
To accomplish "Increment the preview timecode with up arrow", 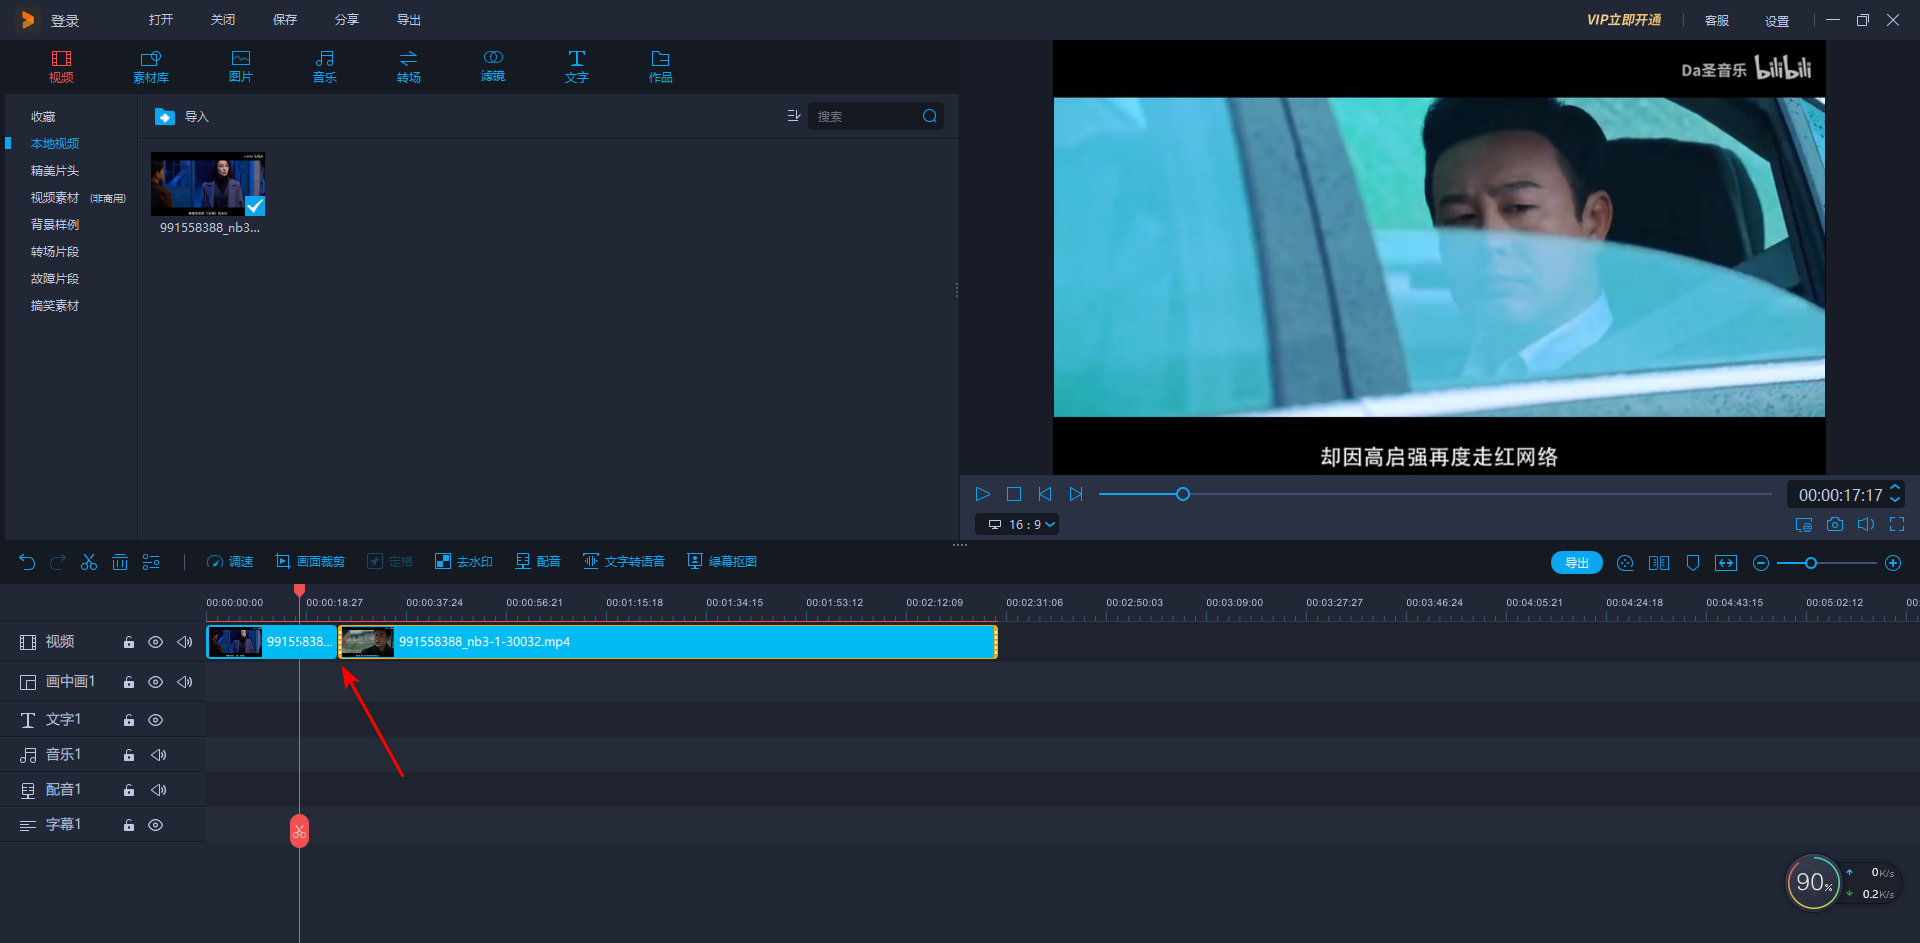I will coord(1895,488).
